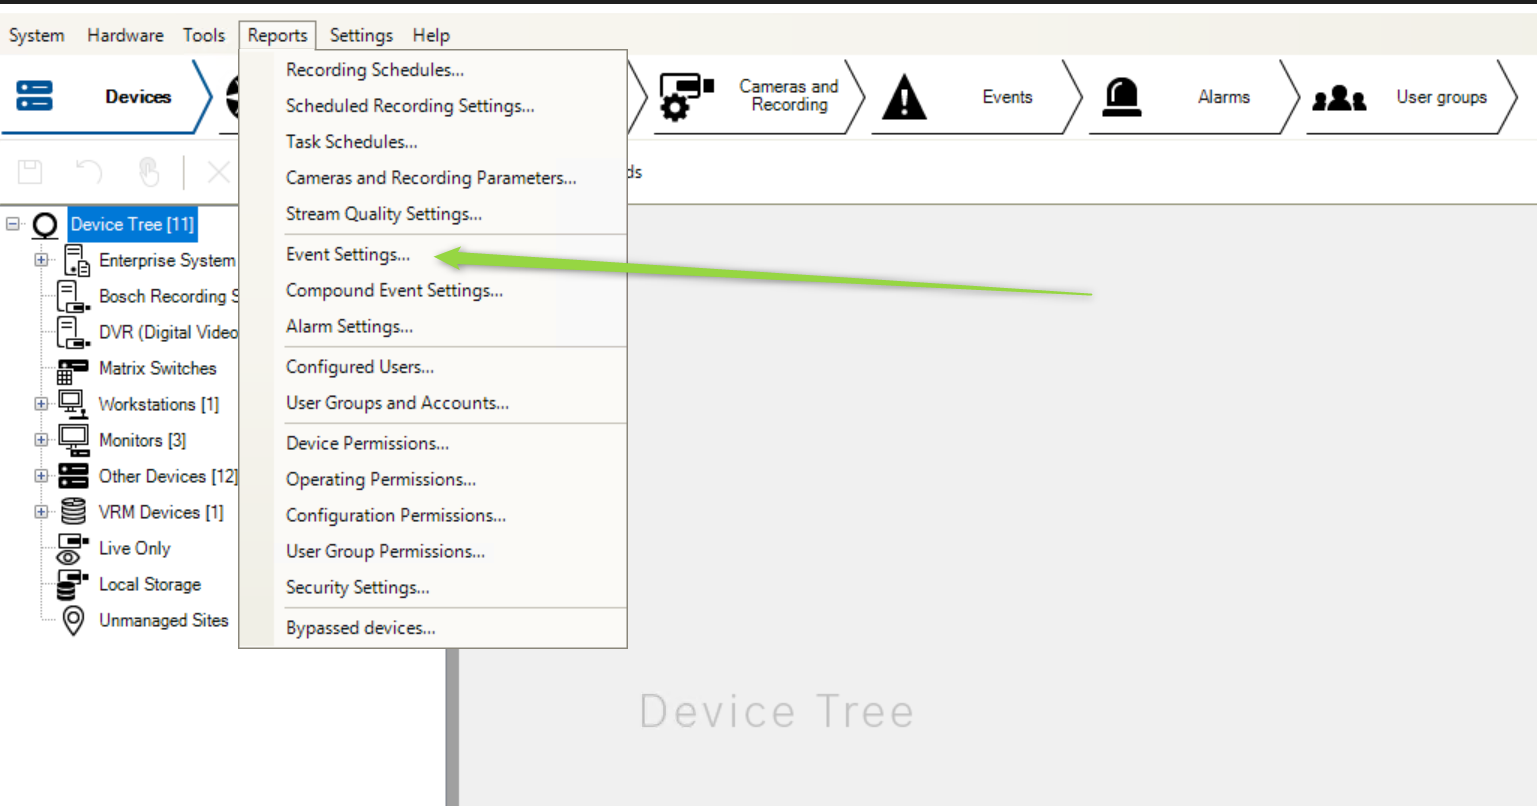Expand the Enterprise System tree node
Image resolution: width=1537 pixels, height=806 pixels.
(41, 260)
